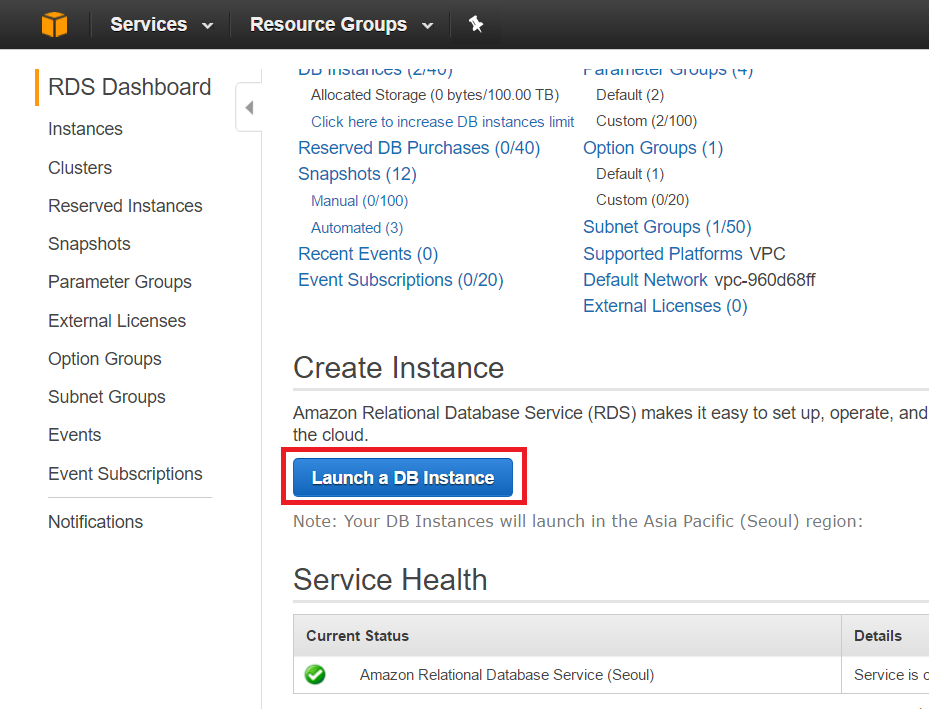929x709 pixels.
Task: Collapse the sidebar with the arrow
Action: [249, 107]
